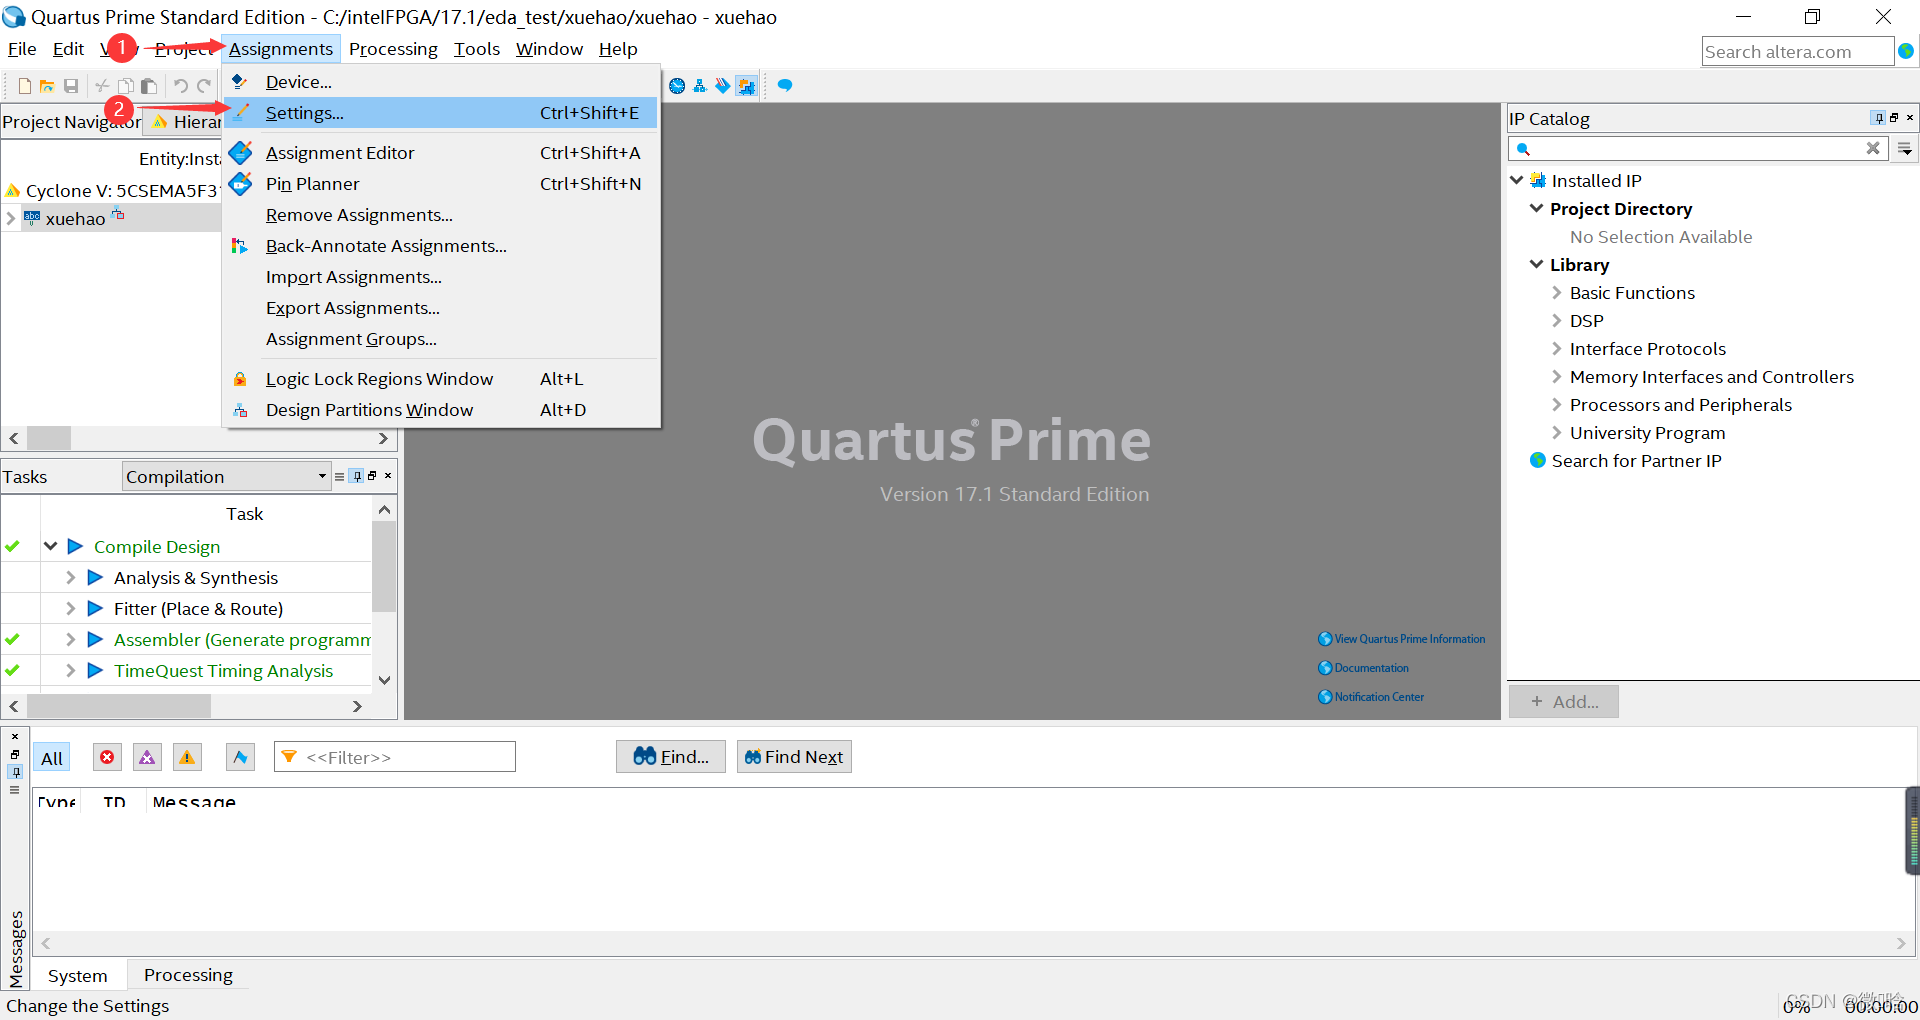Click the Design Partitions Window icon
The width and height of the screenshot is (1920, 1020).
pyautogui.click(x=240, y=410)
